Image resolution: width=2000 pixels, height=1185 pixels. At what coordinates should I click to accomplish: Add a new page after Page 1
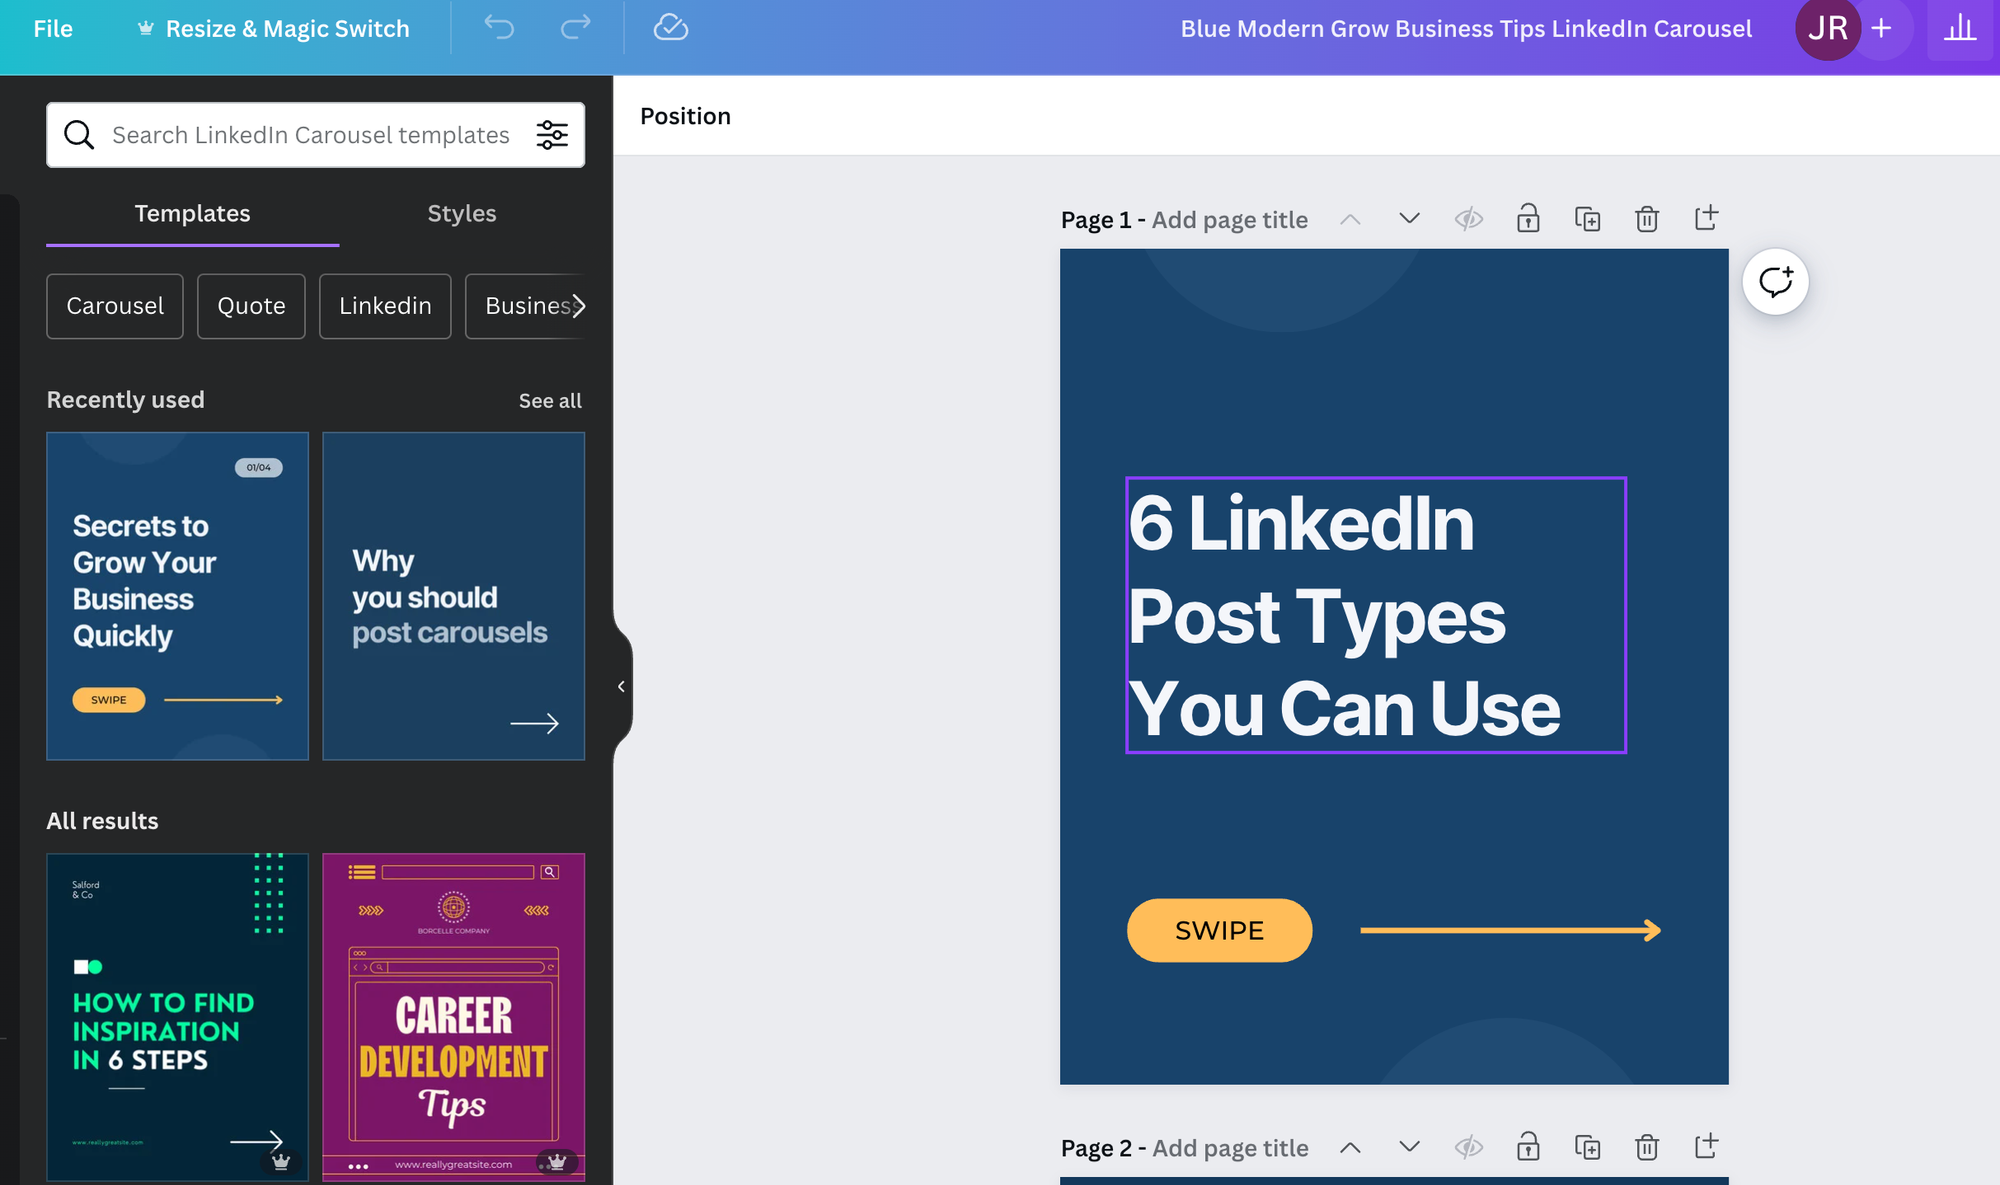tap(1706, 218)
